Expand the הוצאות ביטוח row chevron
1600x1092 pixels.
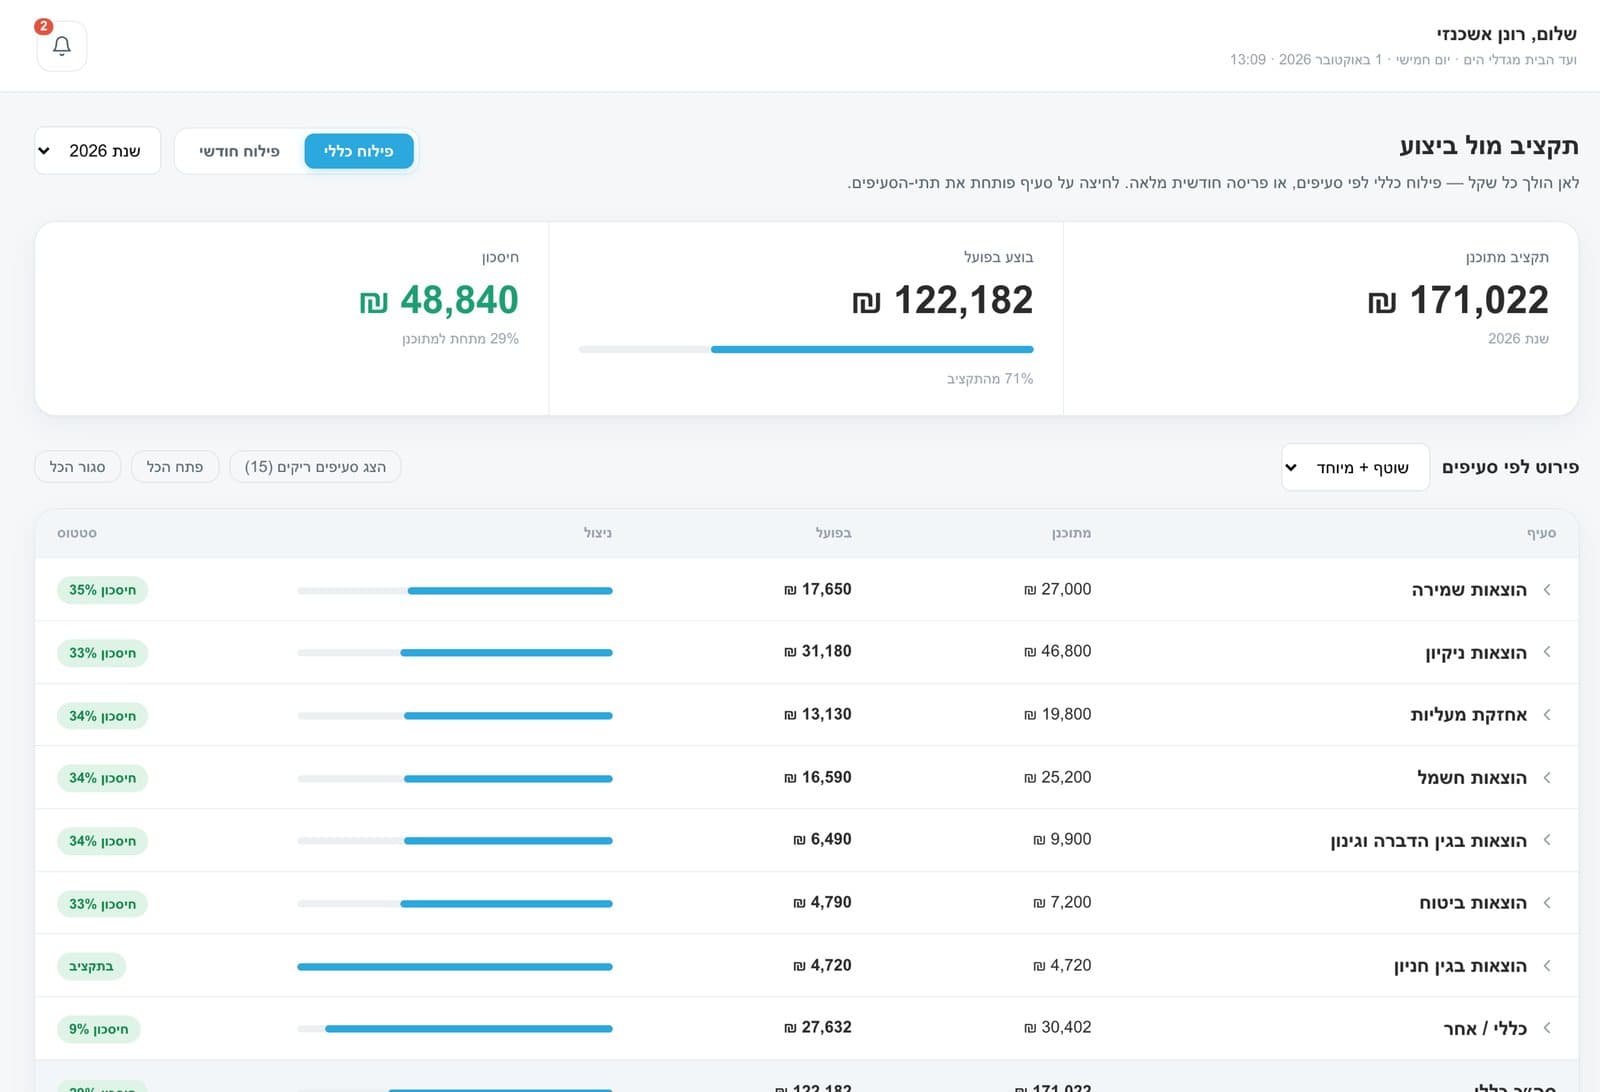click(1547, 903)
